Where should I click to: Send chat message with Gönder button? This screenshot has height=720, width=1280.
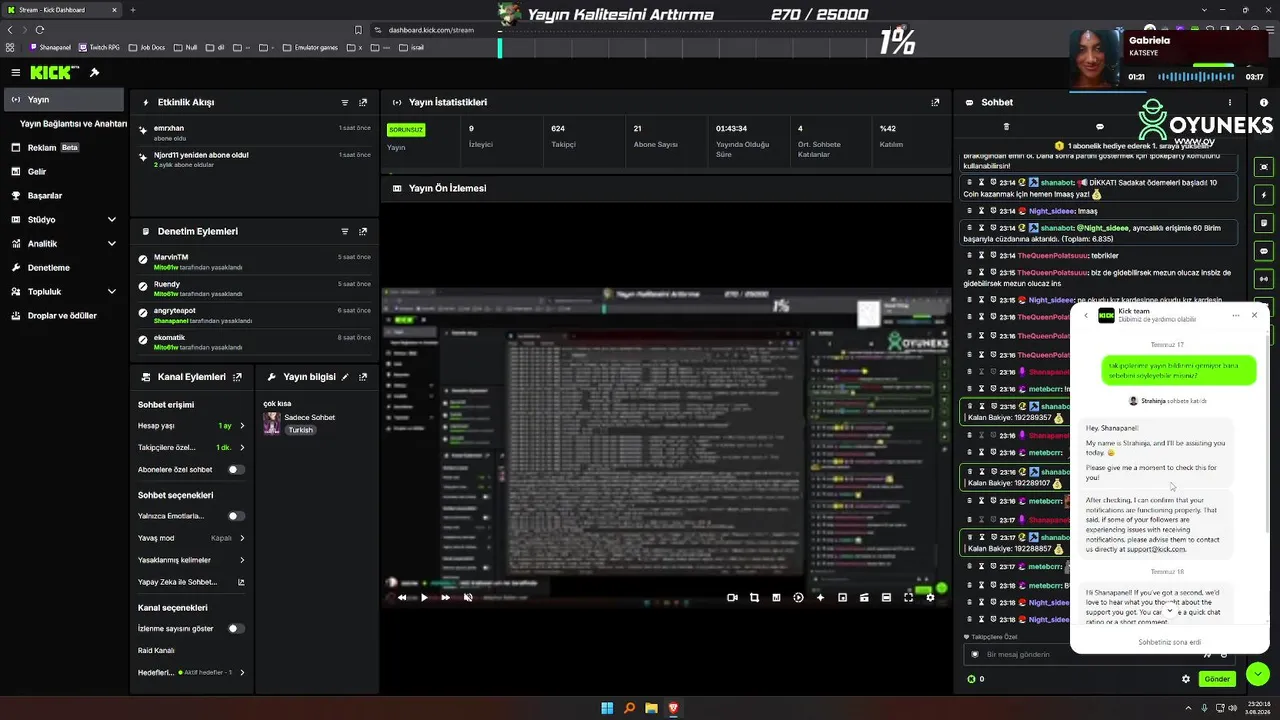coord(1217,679)
